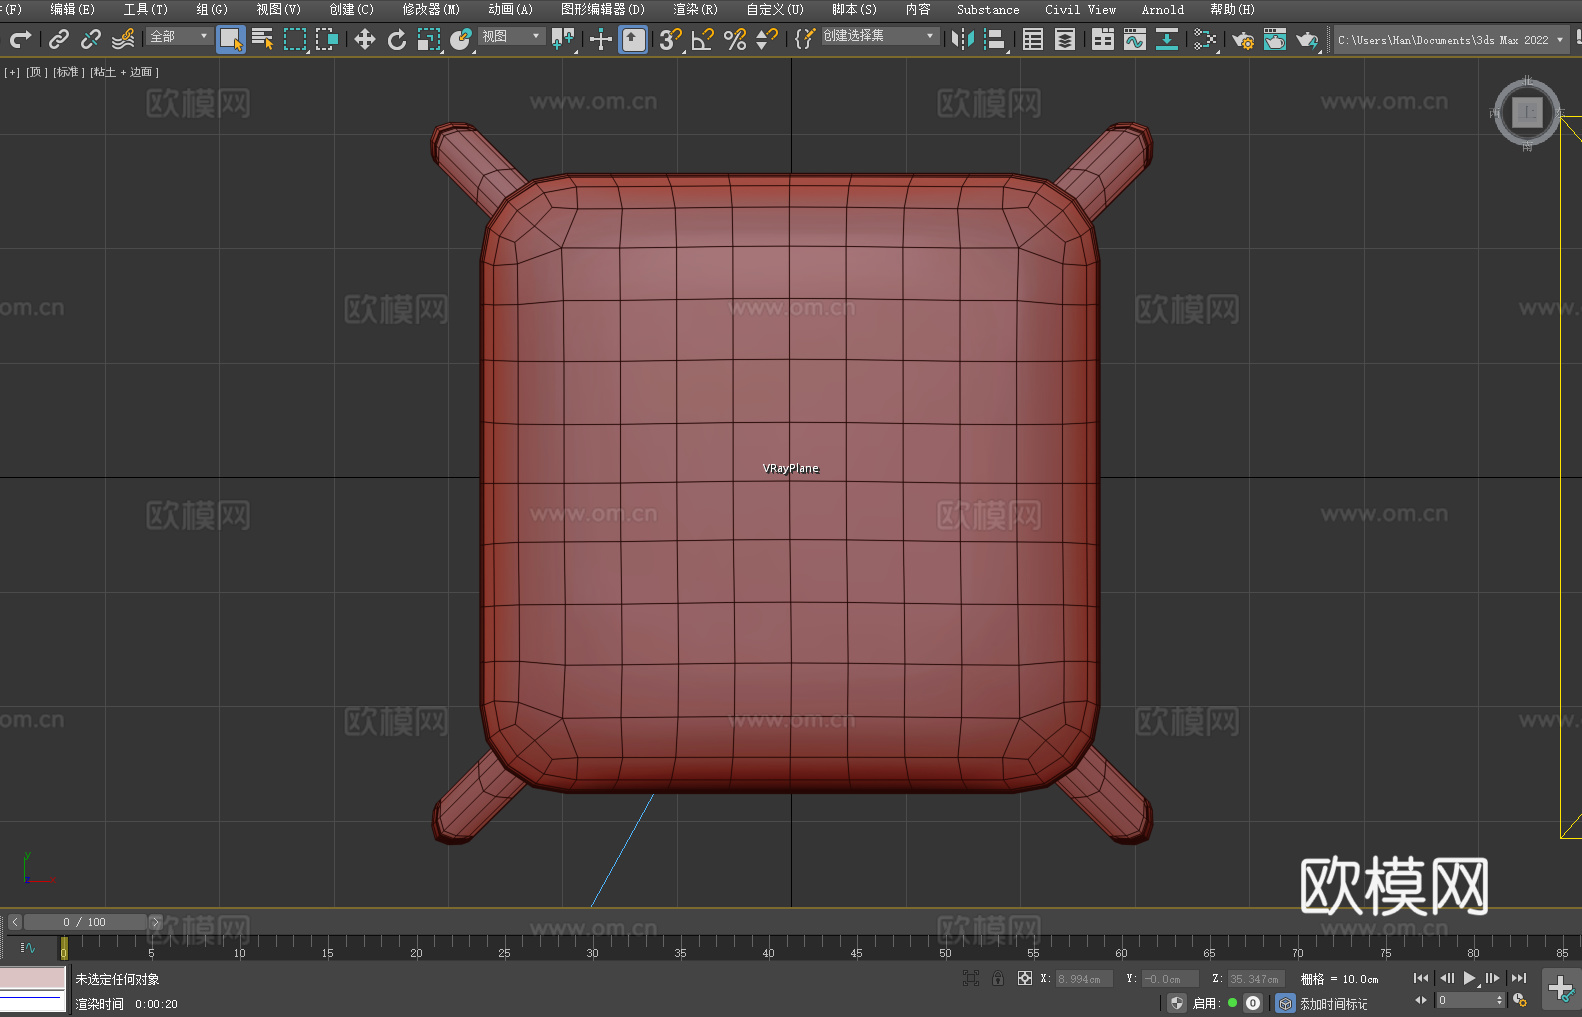Open the 顶 viewport view label menu
Viewport: 1582px width, 1017px height.
point(37,72)
